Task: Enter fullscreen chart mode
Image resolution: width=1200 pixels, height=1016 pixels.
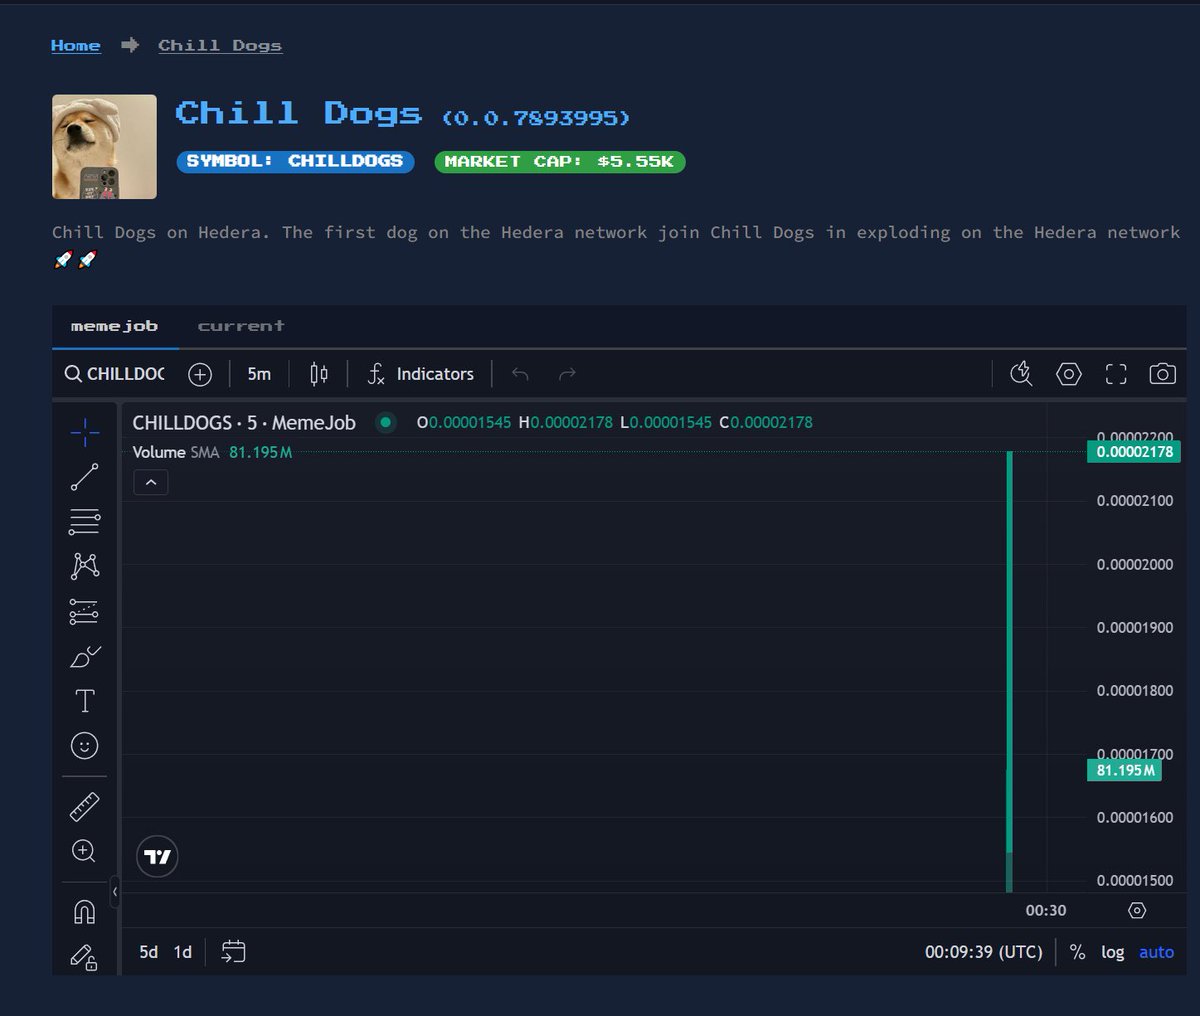Action: click(x=1116, y=374)
